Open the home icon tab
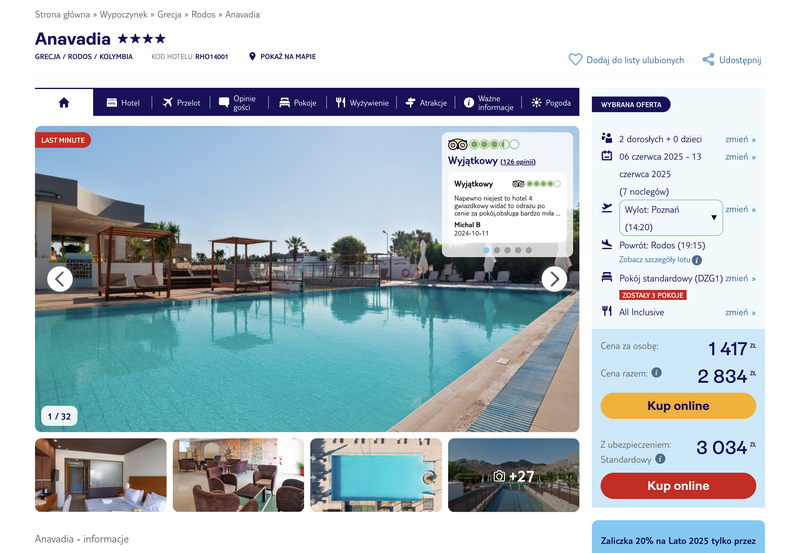 [x=64, y=103]
